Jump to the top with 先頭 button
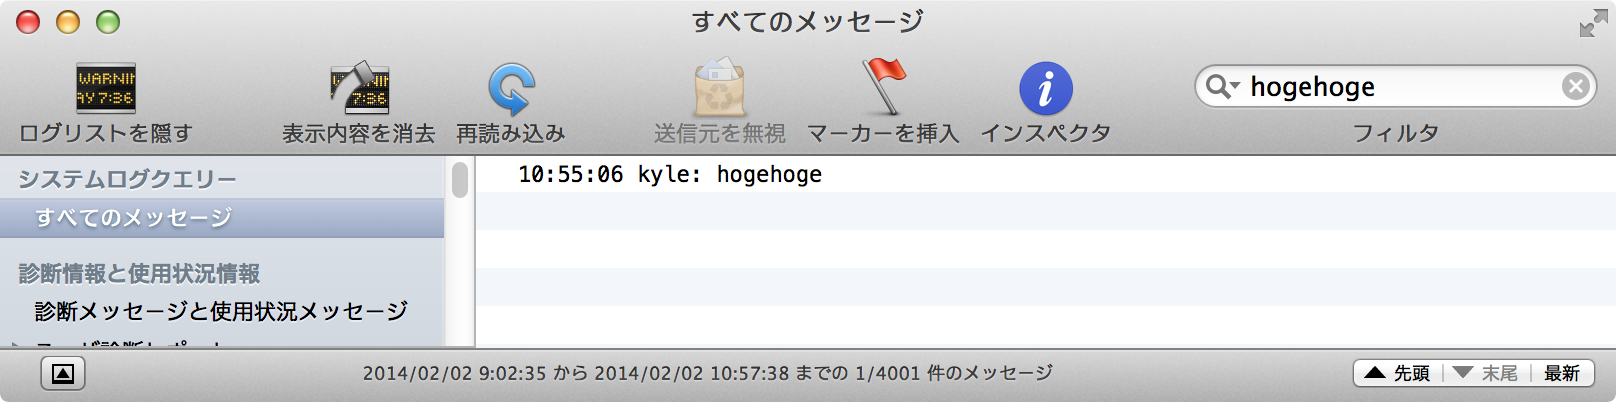 tap(1398, 373)
